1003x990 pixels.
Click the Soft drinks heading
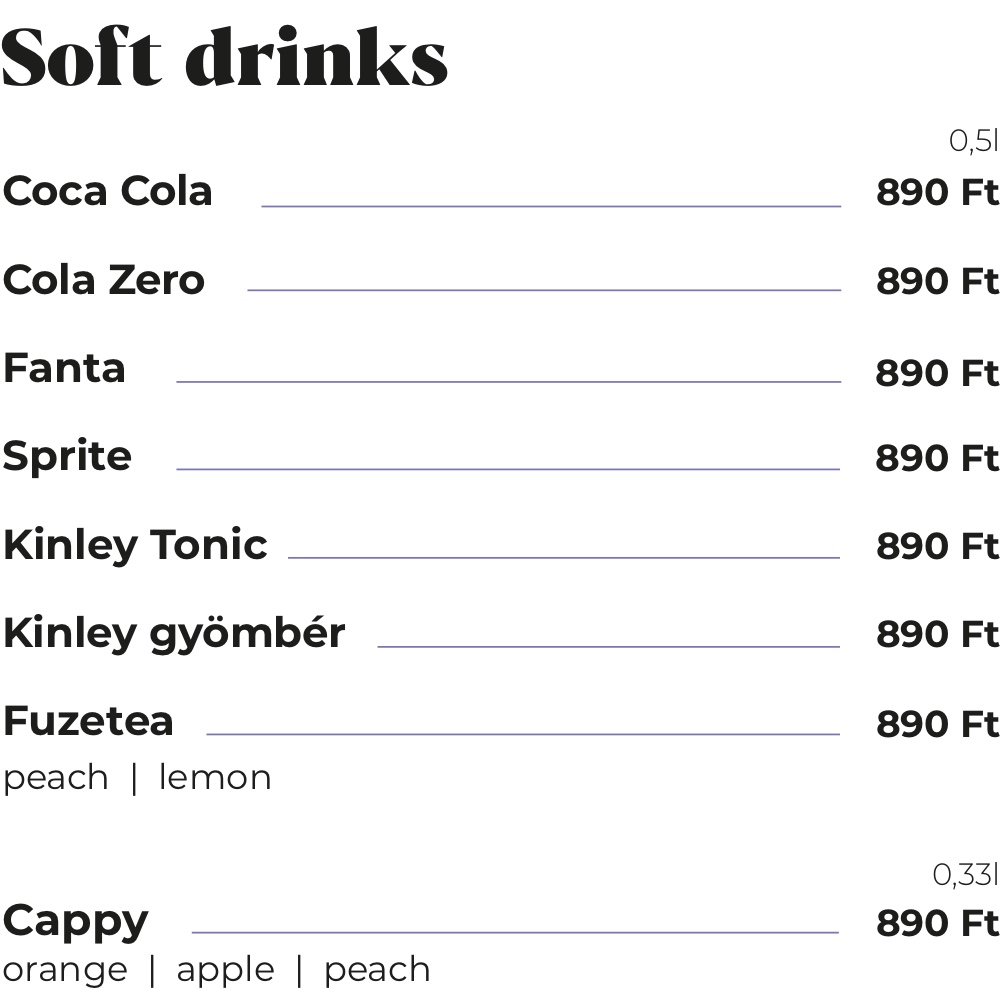coord(225,57)
